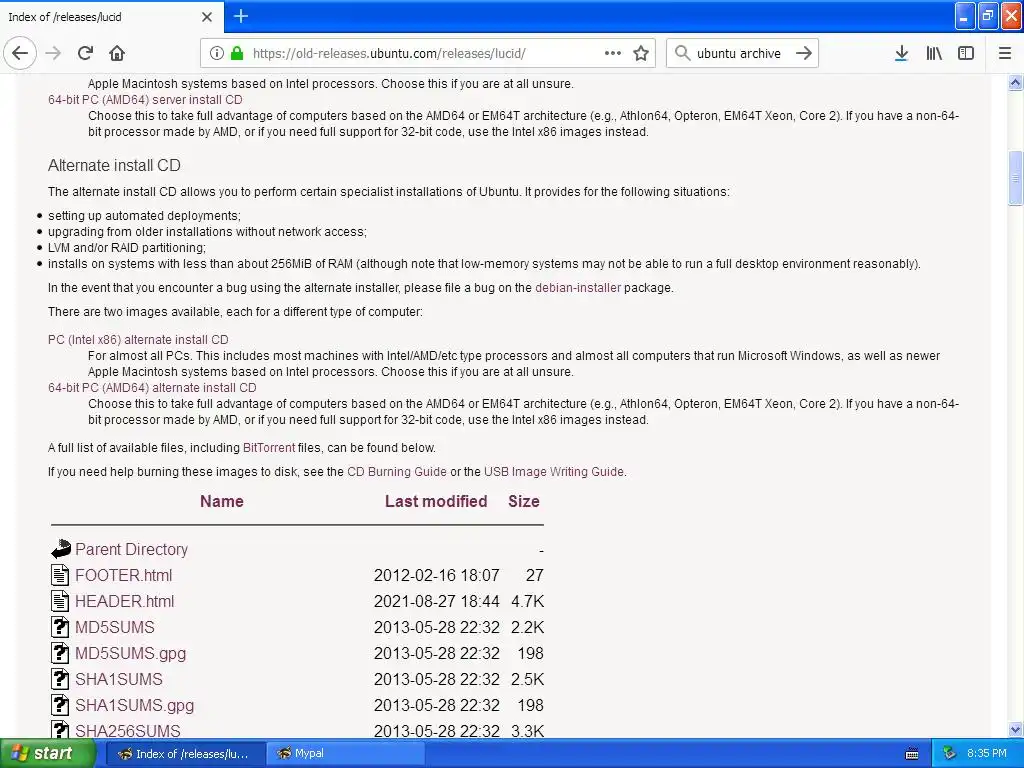Bookmark this page with the star
1024x768 pixels.
click(641, 53)
